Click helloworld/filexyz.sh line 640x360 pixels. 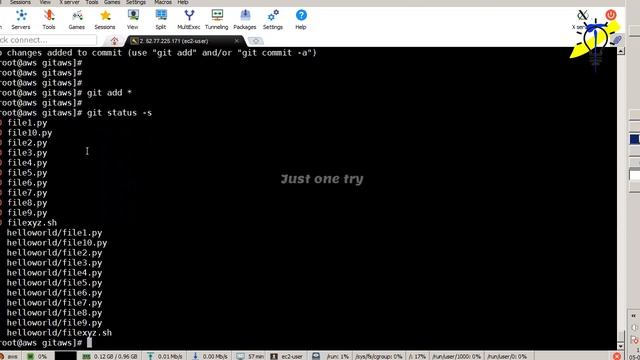[x=59, y=333]
